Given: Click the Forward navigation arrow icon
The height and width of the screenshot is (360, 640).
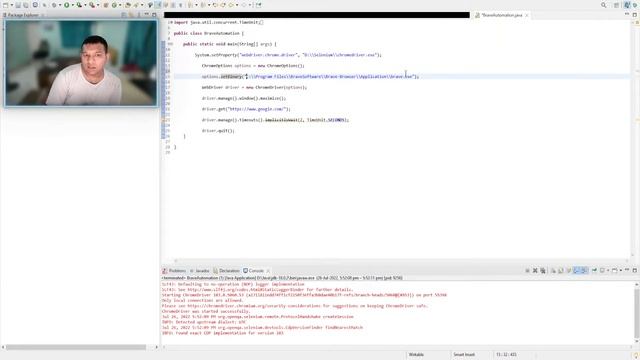Looking at the screenshot, I should click(244, 5).
